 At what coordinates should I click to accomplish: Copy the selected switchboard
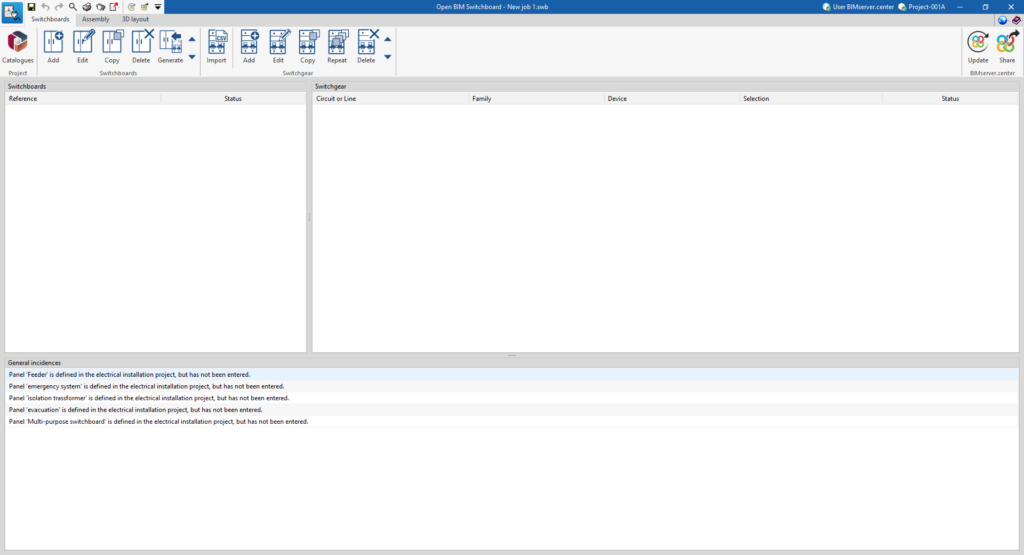pyautogui.click(x=112, y=47)
